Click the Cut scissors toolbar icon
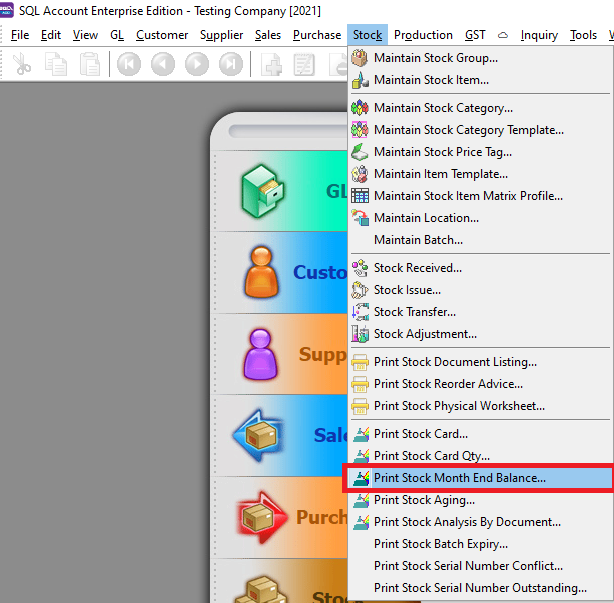Image resolution: width=614 pixels, height=603 pixels. click(22, 65)
